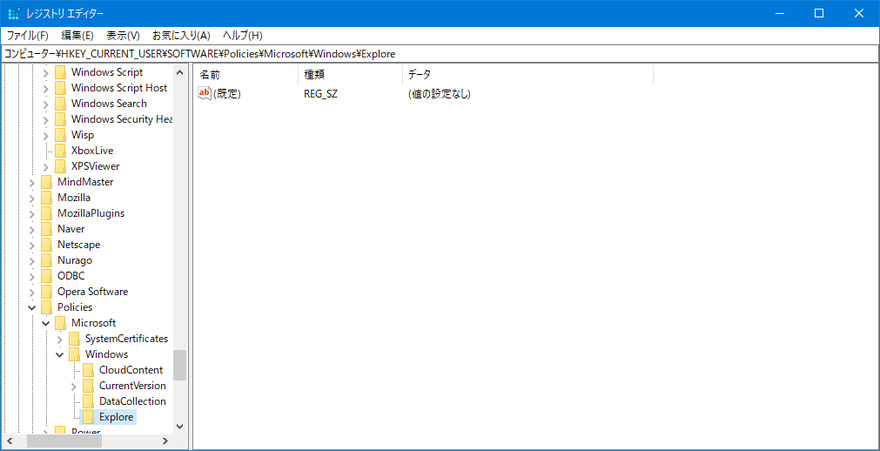Click the tree scroll down arrow

pyautogui.click(x=180, y=426)
